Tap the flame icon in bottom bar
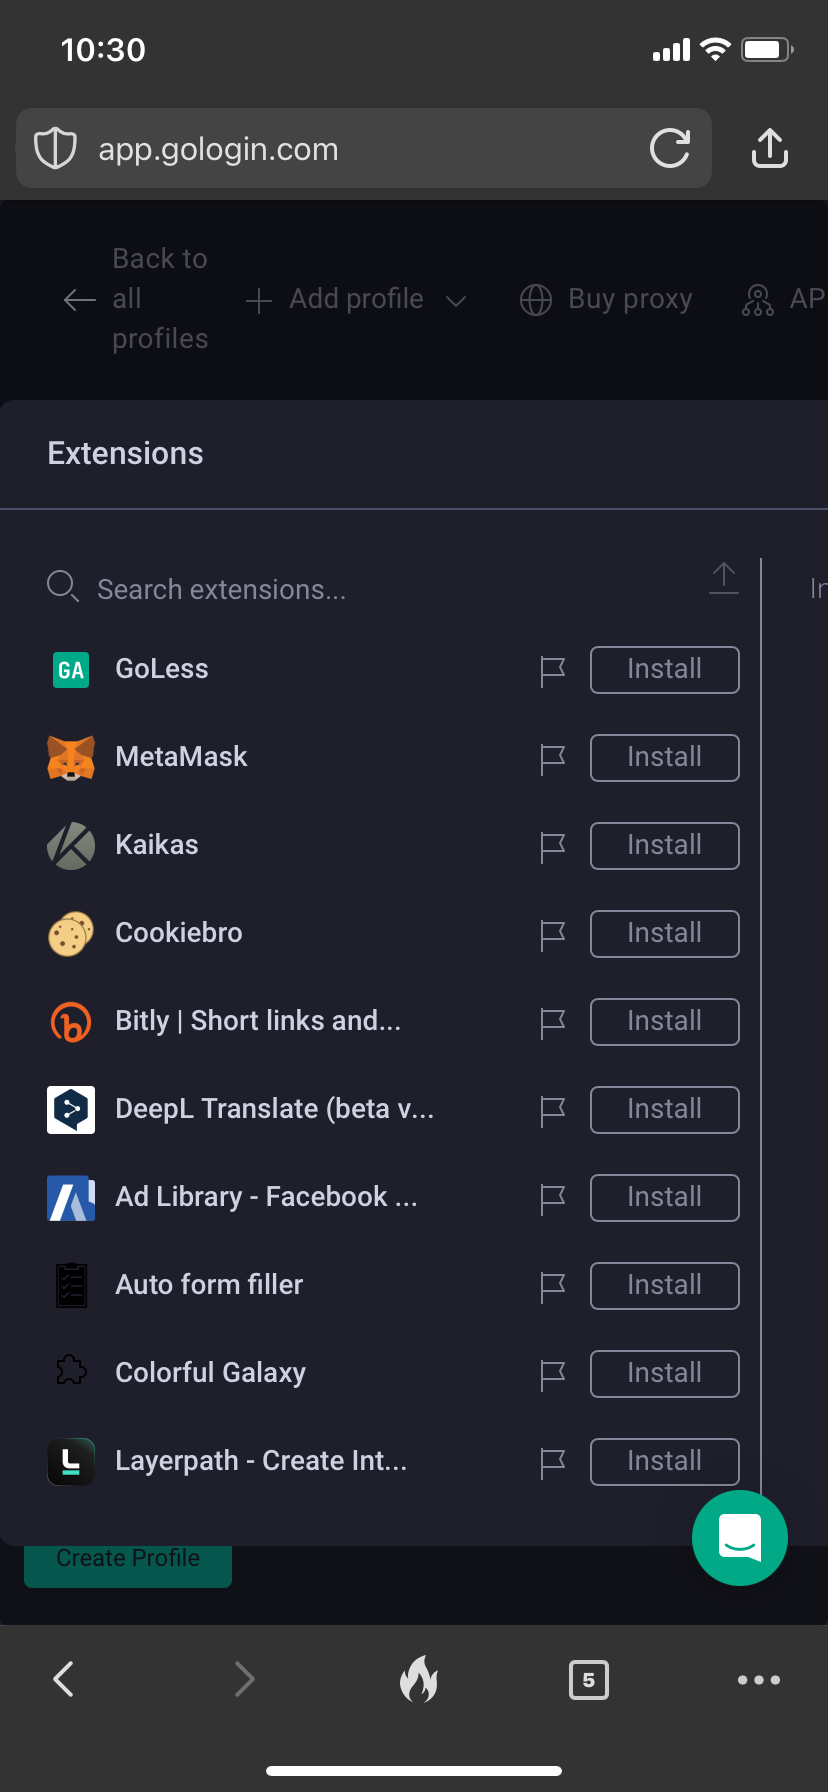Screen dimensions: 828x1792 click(x=418, y=1679)
